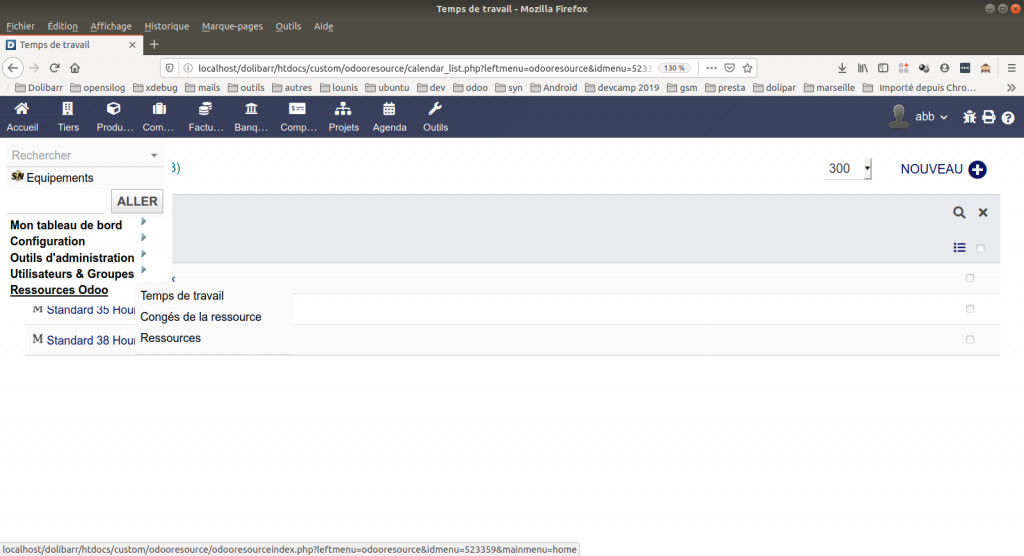Click the ALLER button
The image size is (1024, 556).
pos(137,201)
